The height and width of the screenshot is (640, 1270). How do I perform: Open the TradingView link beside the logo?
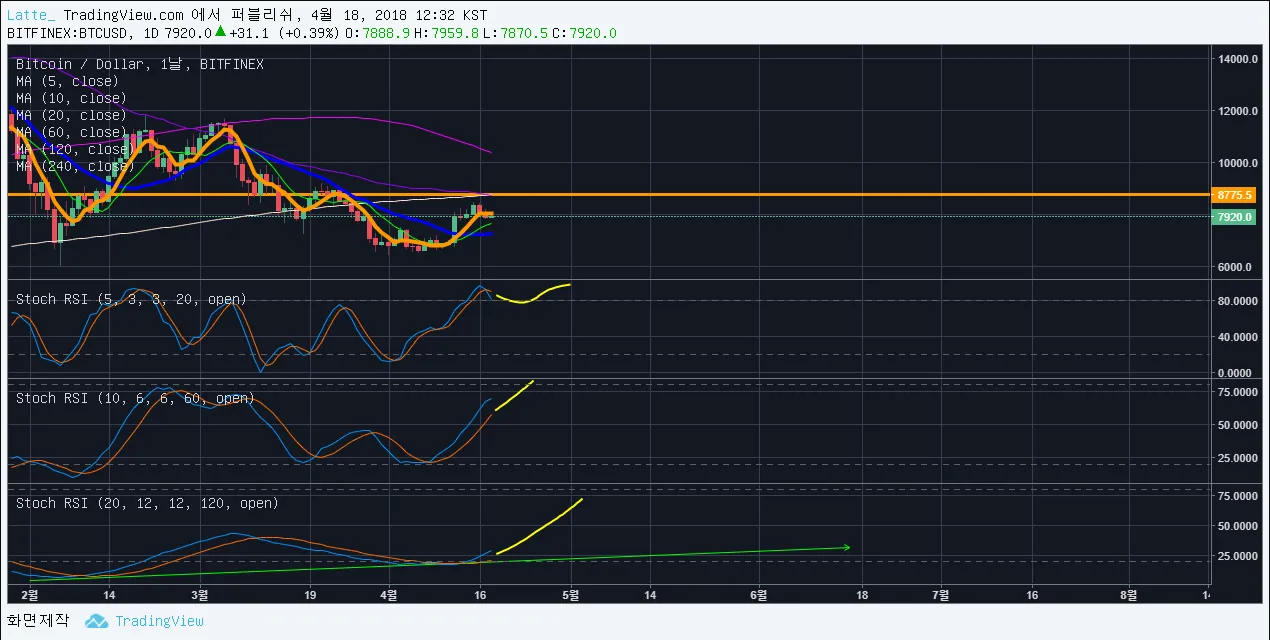coord(159,621)
